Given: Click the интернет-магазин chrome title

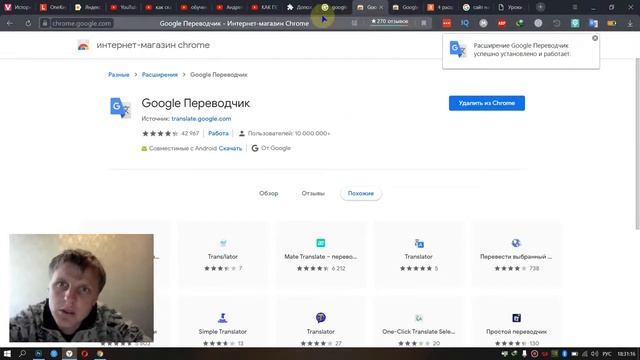Looking at the screenshot, I should 153,45.
